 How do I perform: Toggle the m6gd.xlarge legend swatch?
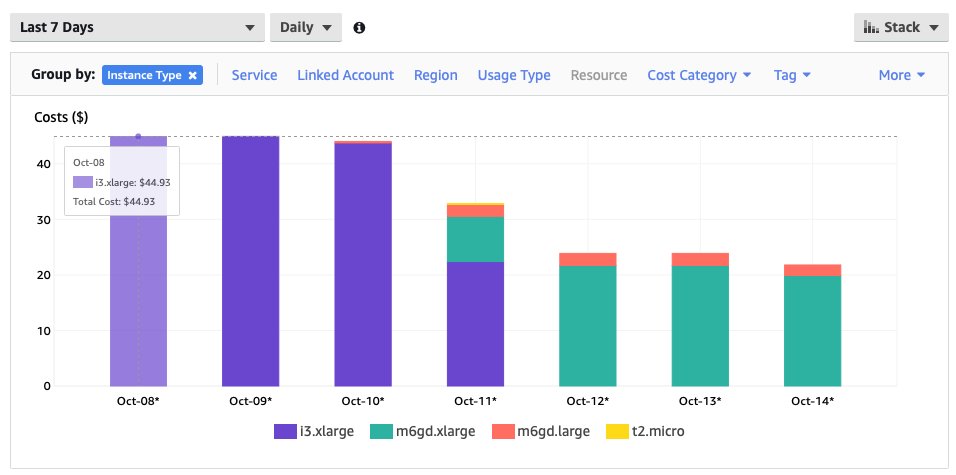[x=382, y=431]
